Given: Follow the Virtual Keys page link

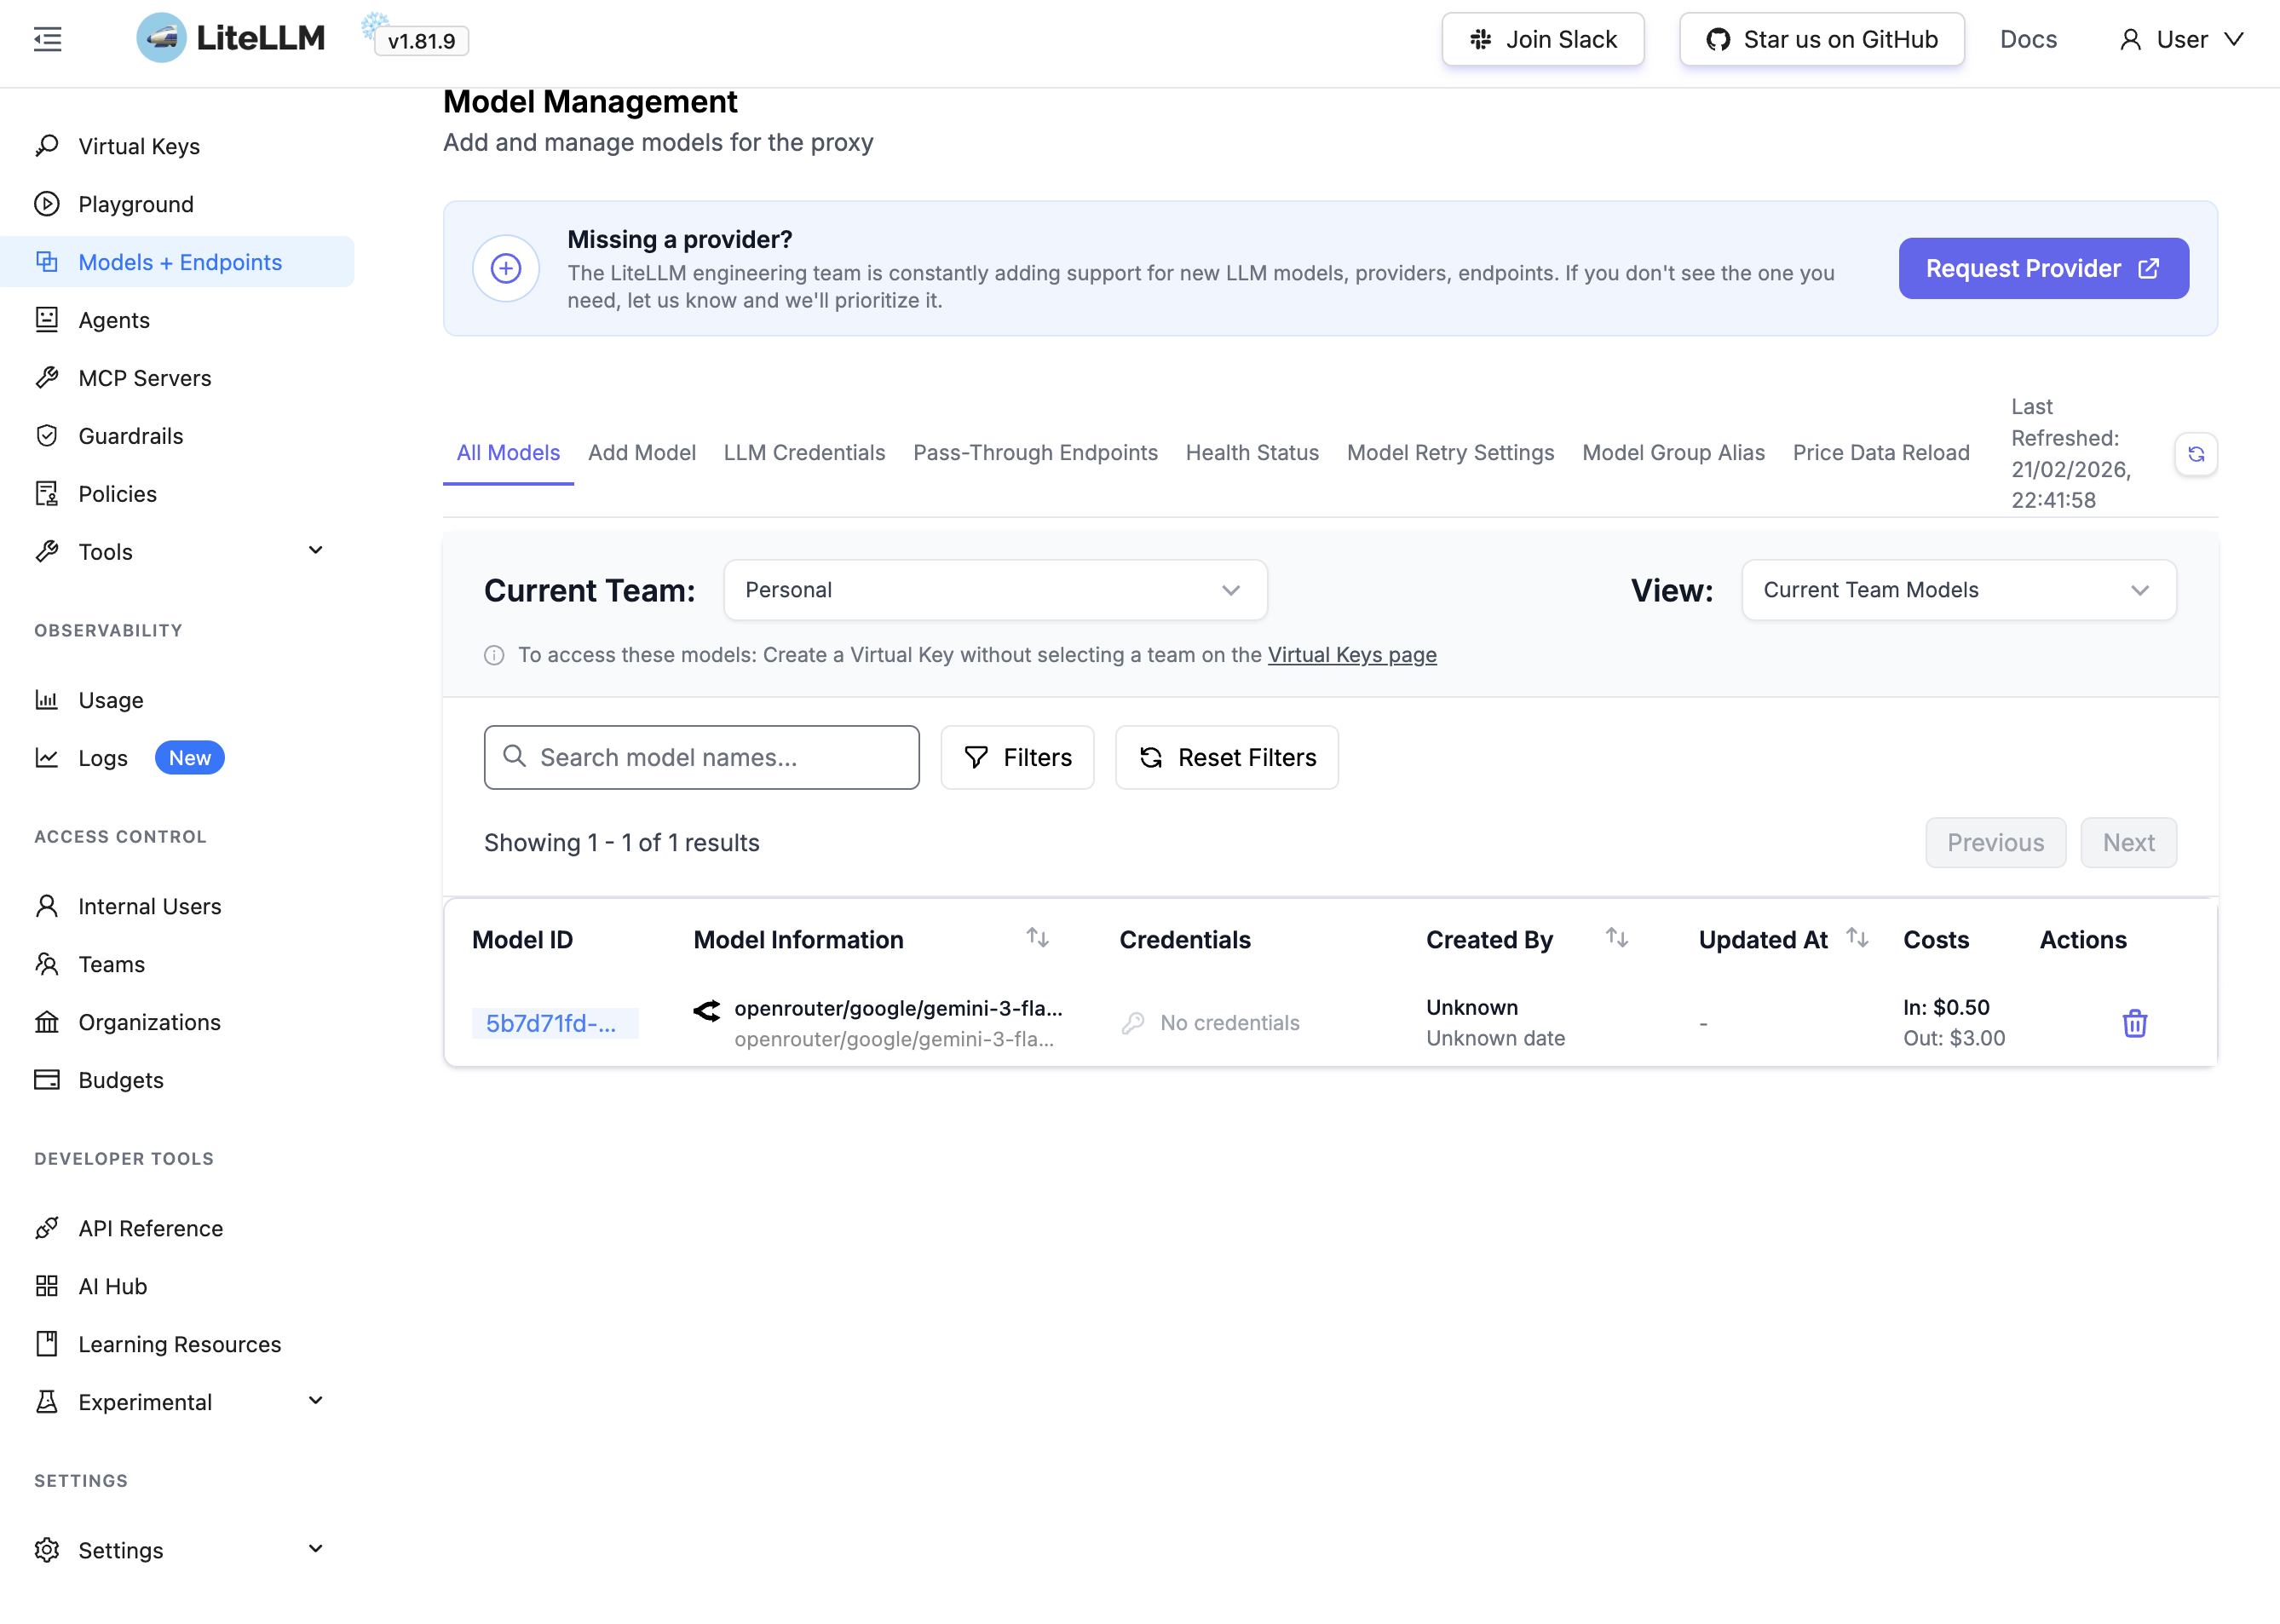Looking at the screenshot, I should click(x=1352, y=655).
